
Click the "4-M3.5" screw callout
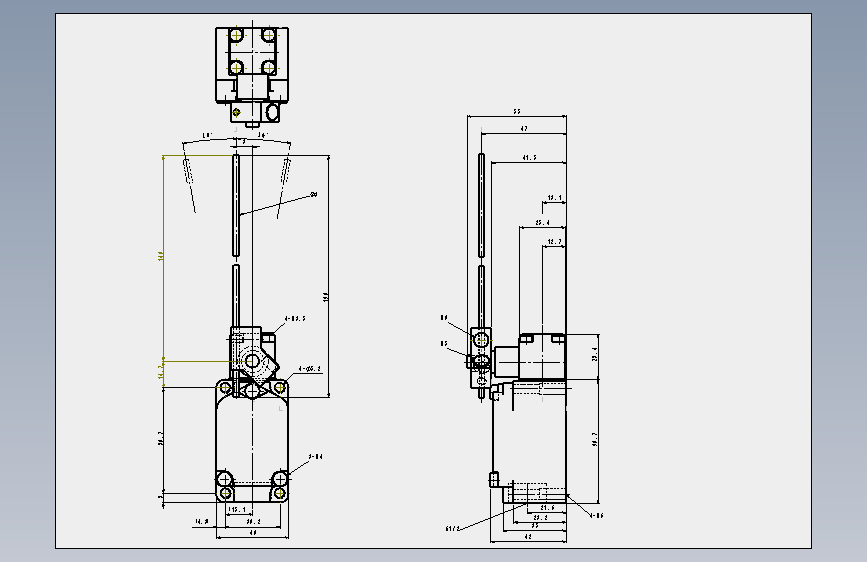[295, 319]
